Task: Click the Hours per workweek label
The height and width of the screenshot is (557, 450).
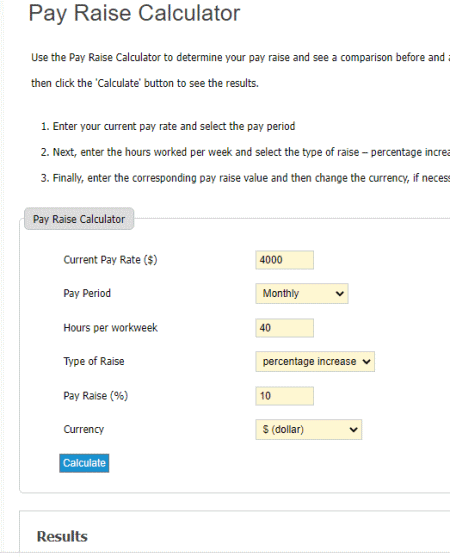Action: [110, 328]
